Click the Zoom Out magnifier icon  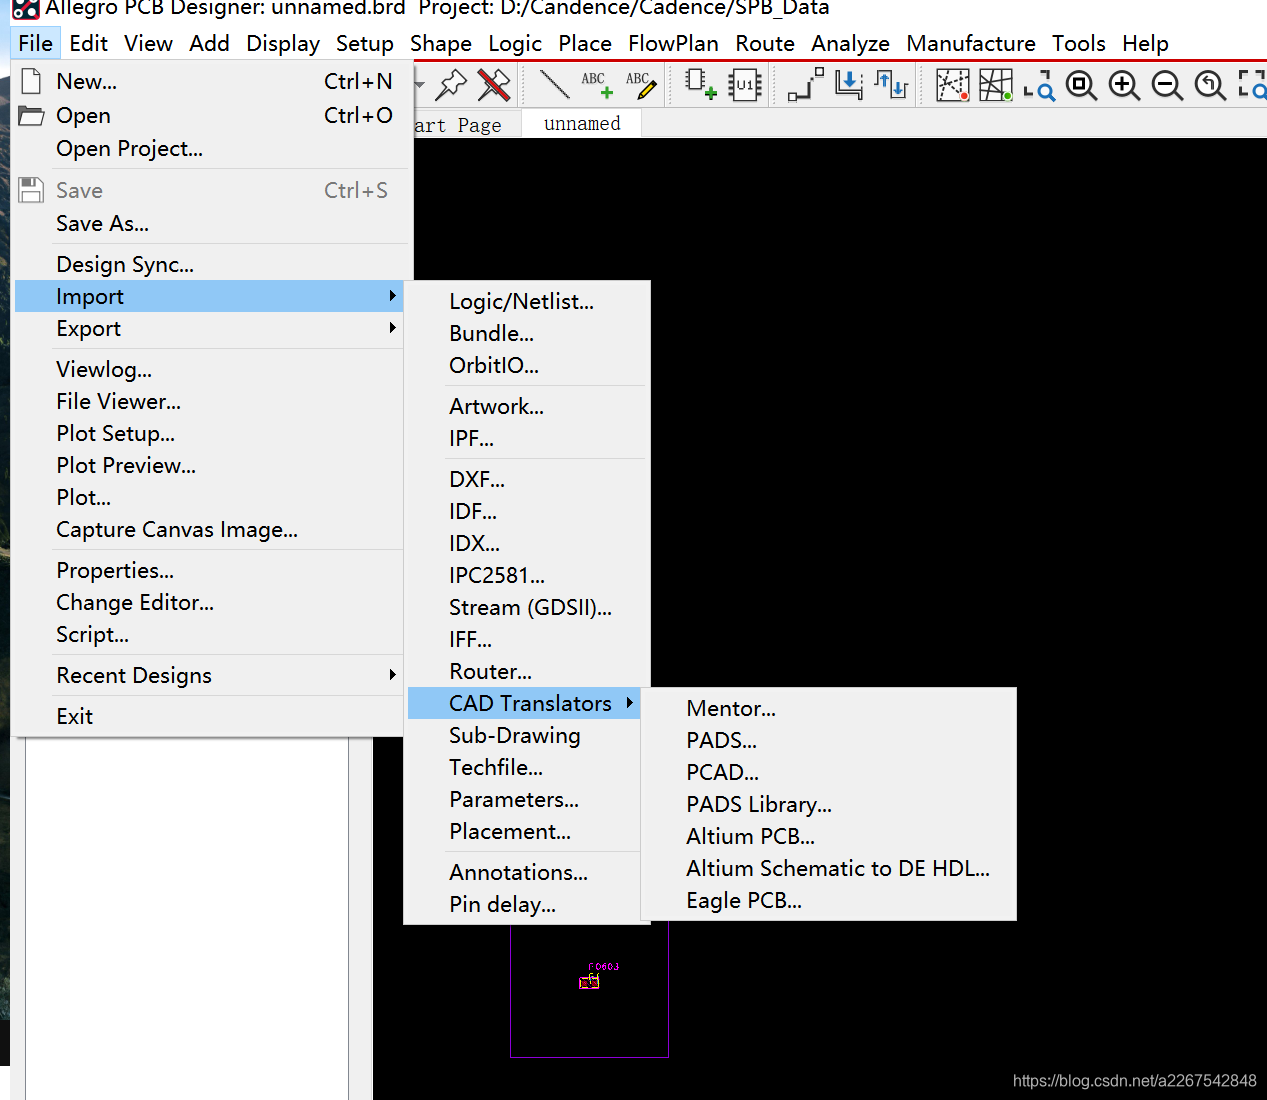(x=1167, y=85)
